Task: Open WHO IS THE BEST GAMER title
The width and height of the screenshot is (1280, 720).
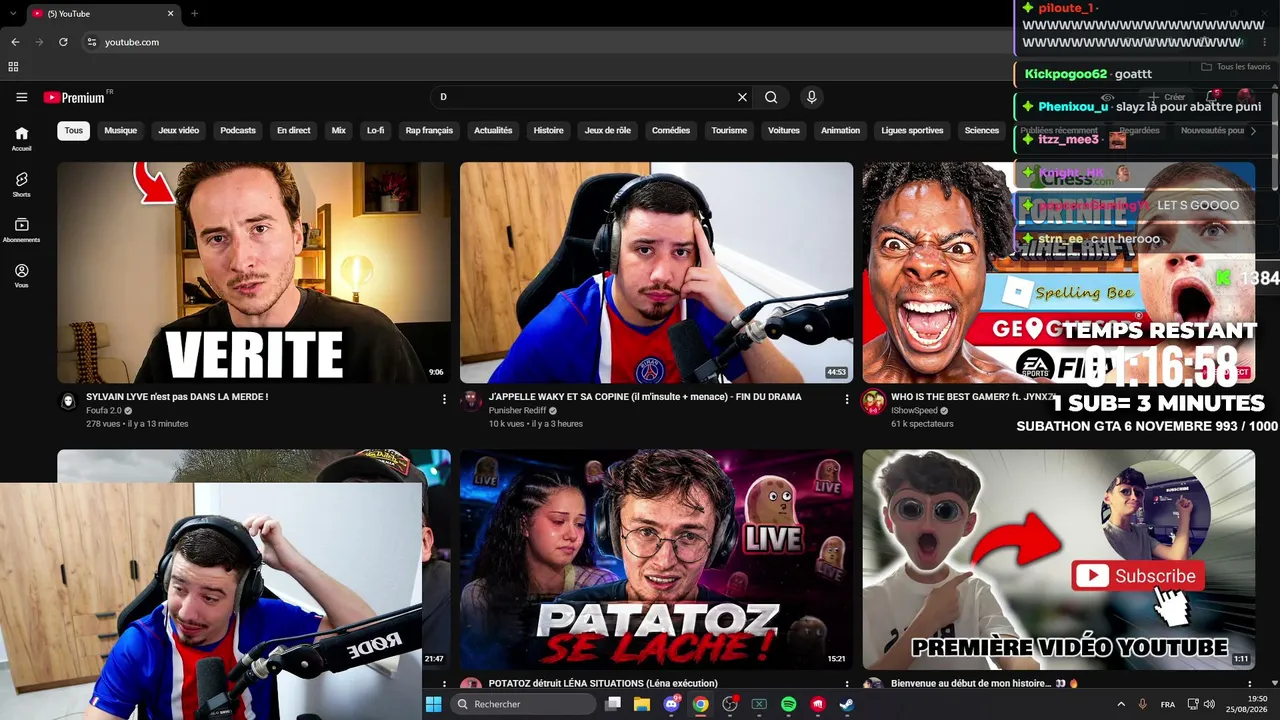Action: (x=972, y=397)
